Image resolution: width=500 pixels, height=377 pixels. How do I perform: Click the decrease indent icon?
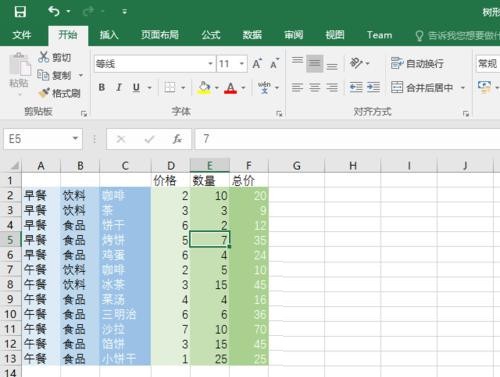(x=356, y=88)
